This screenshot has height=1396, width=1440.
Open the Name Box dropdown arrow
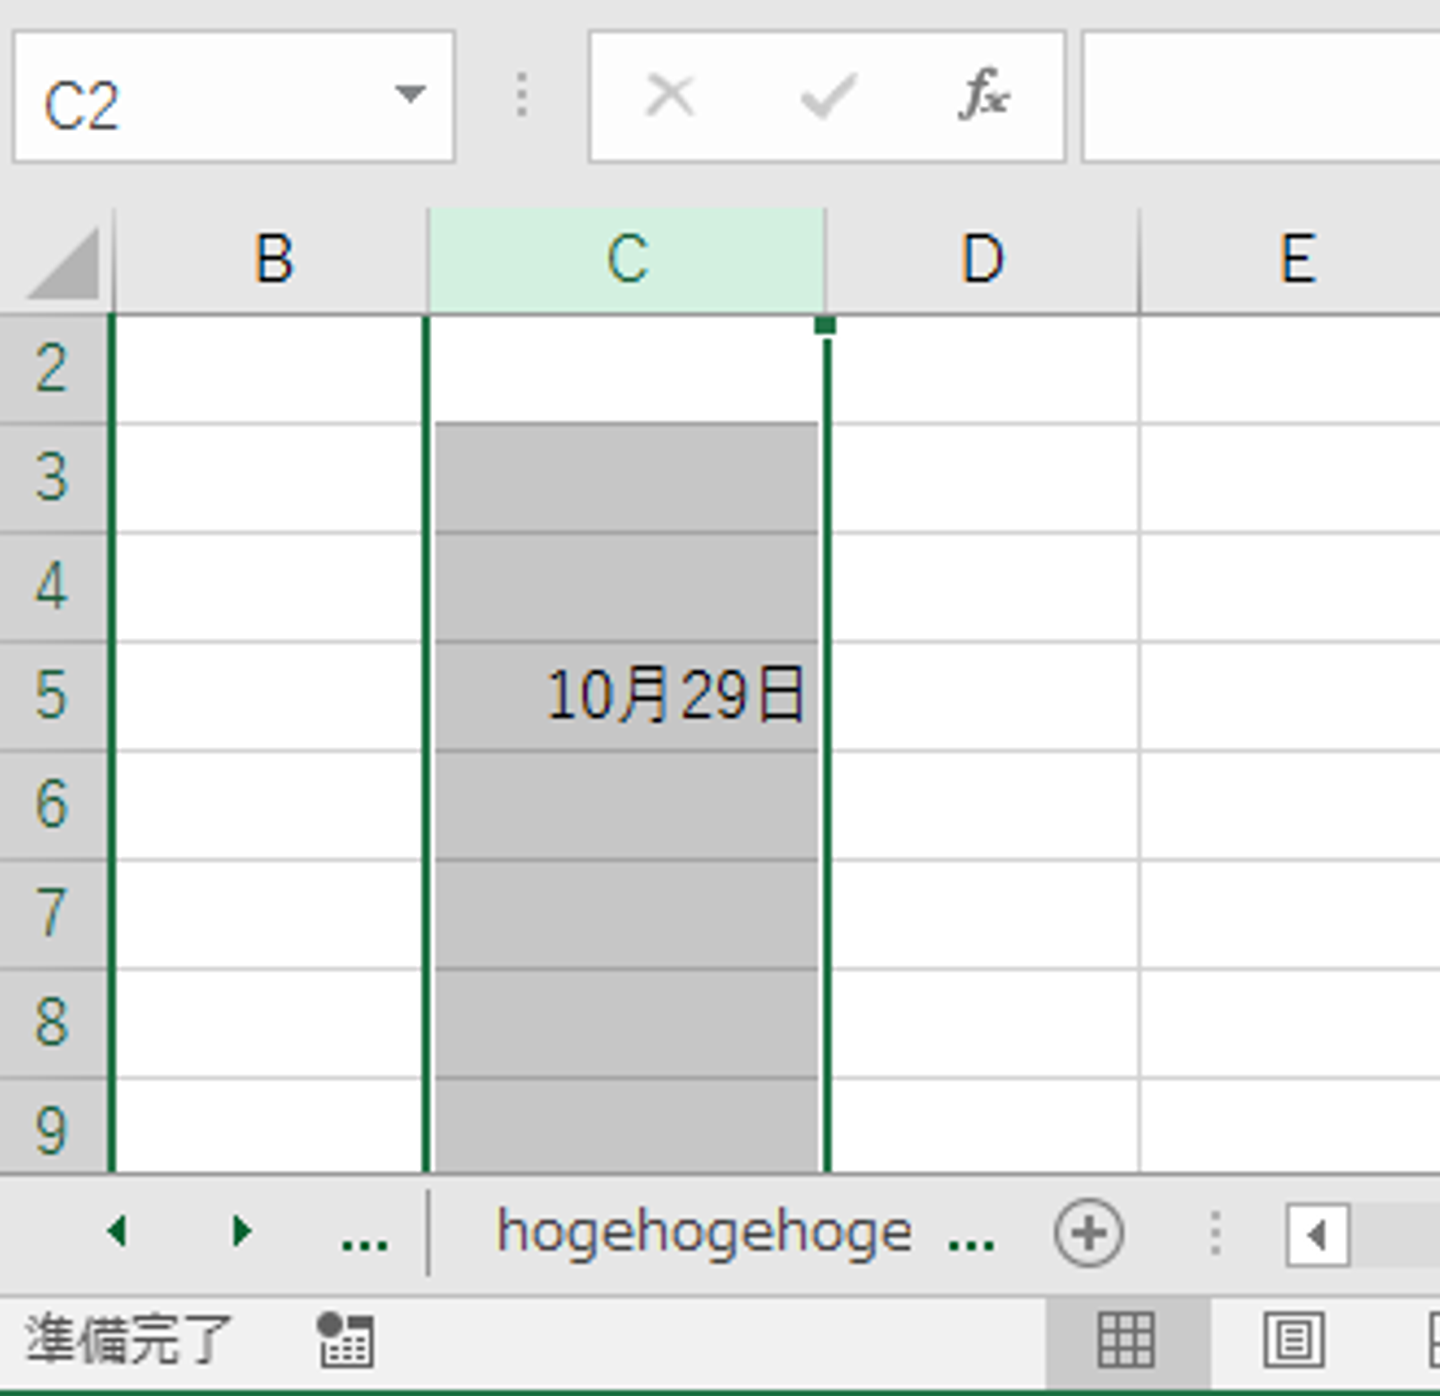click(x=410, y=94)
